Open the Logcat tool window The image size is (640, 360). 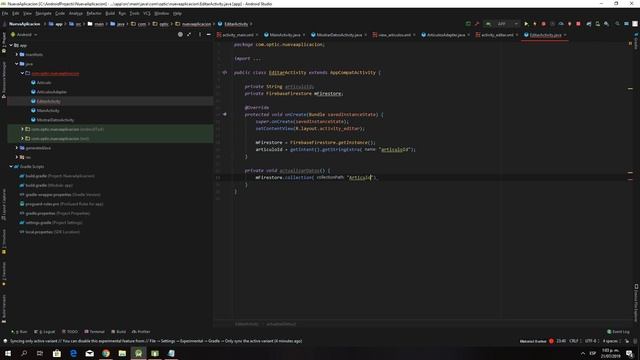pyautogui.click(x=45, y=332)
